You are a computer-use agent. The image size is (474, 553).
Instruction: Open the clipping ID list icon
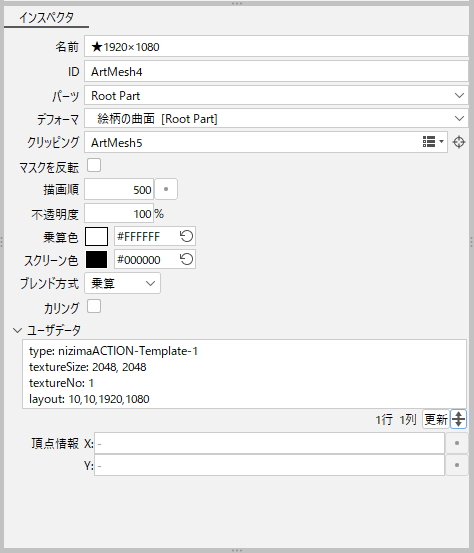pos(433,142)
